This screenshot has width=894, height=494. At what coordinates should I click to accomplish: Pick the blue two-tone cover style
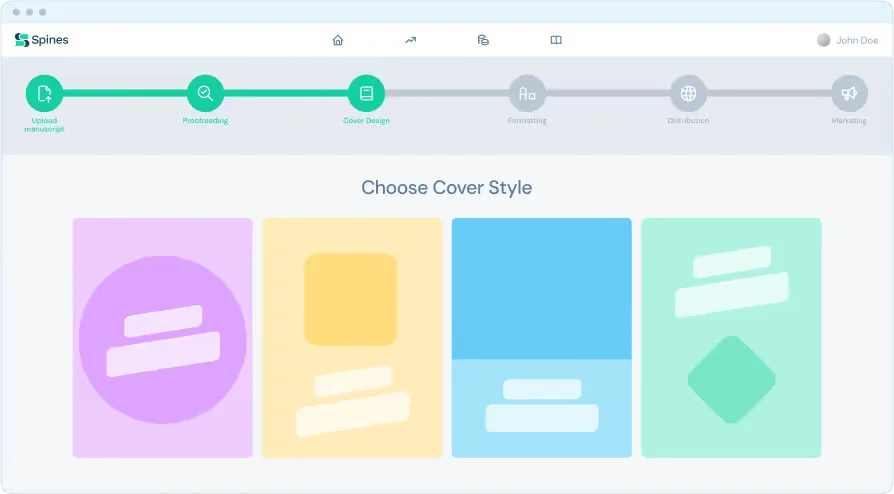point(541,338)
